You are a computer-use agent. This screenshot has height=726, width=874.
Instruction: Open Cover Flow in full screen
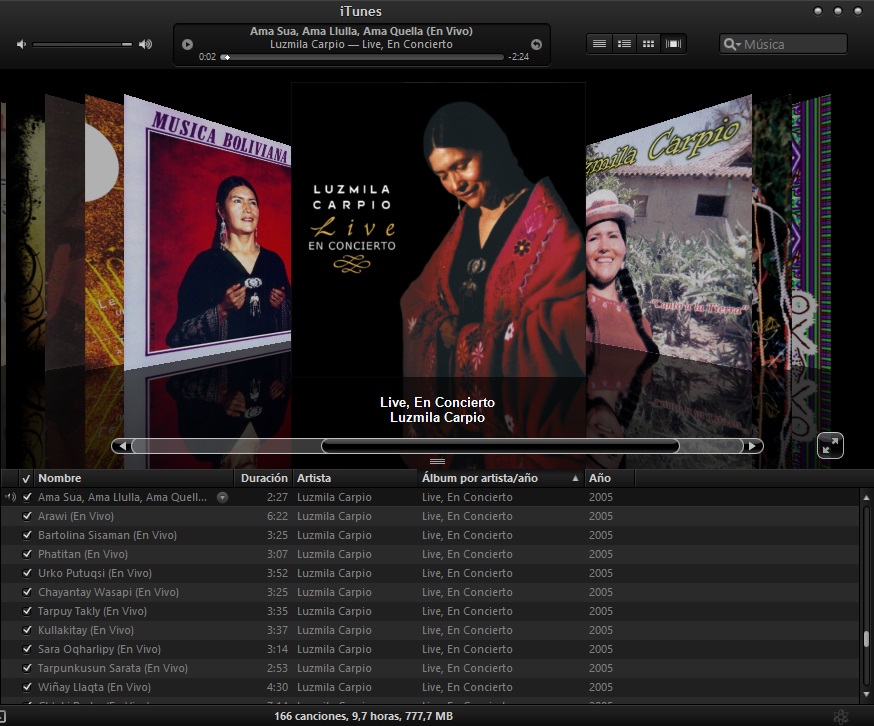830,446
